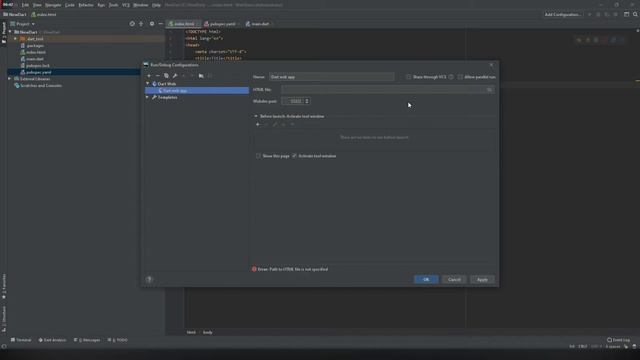Viewport: 640px width, 360px height.
Task: Open the Structure side tool window
Action: click(4, 319)
